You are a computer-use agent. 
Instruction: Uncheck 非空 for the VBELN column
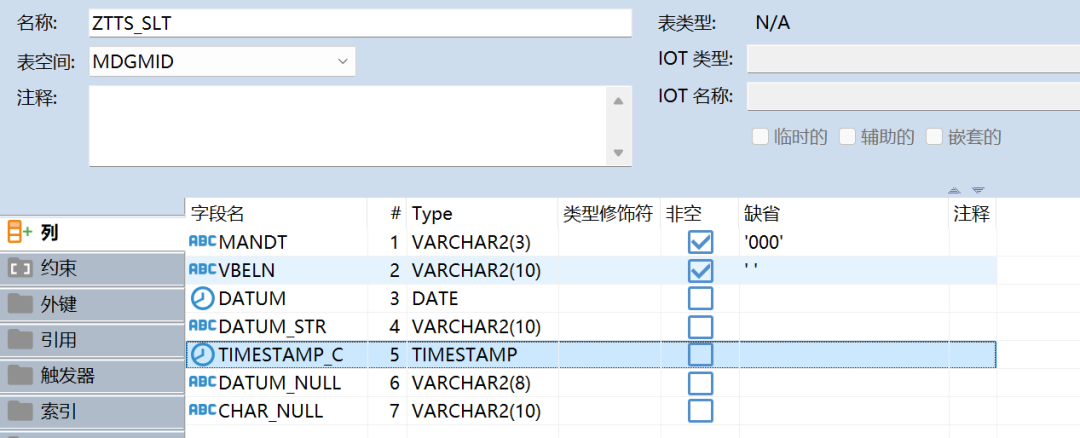pos(700,271)
